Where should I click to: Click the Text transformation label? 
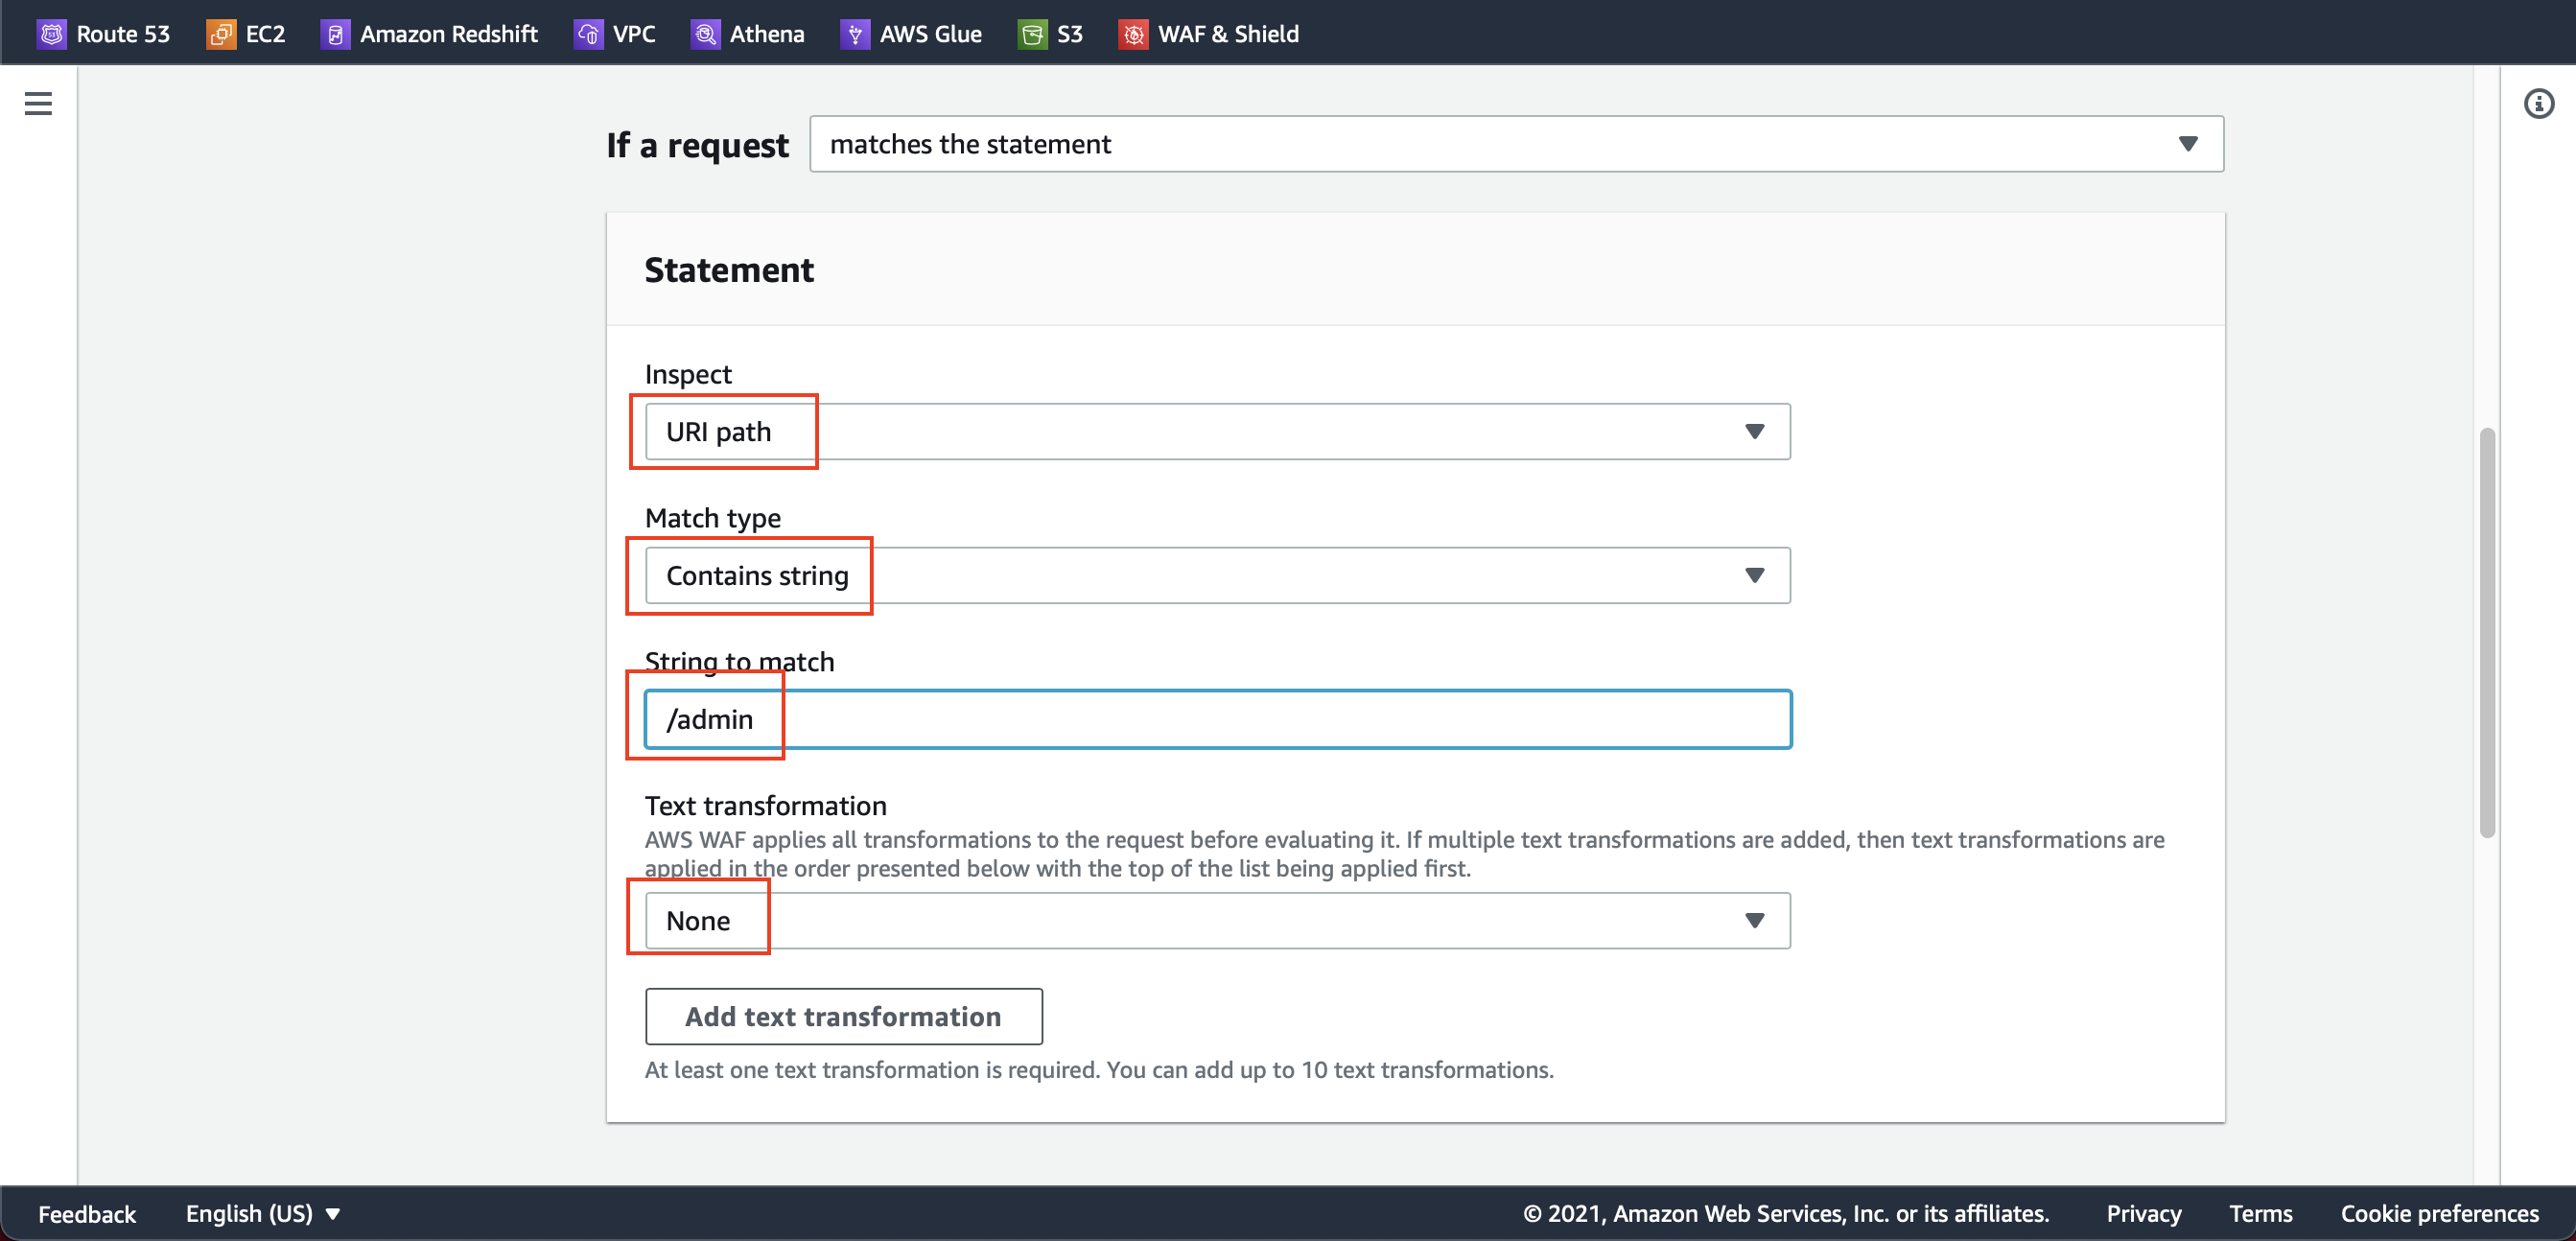pyautogui.click(x=766, y=805)
